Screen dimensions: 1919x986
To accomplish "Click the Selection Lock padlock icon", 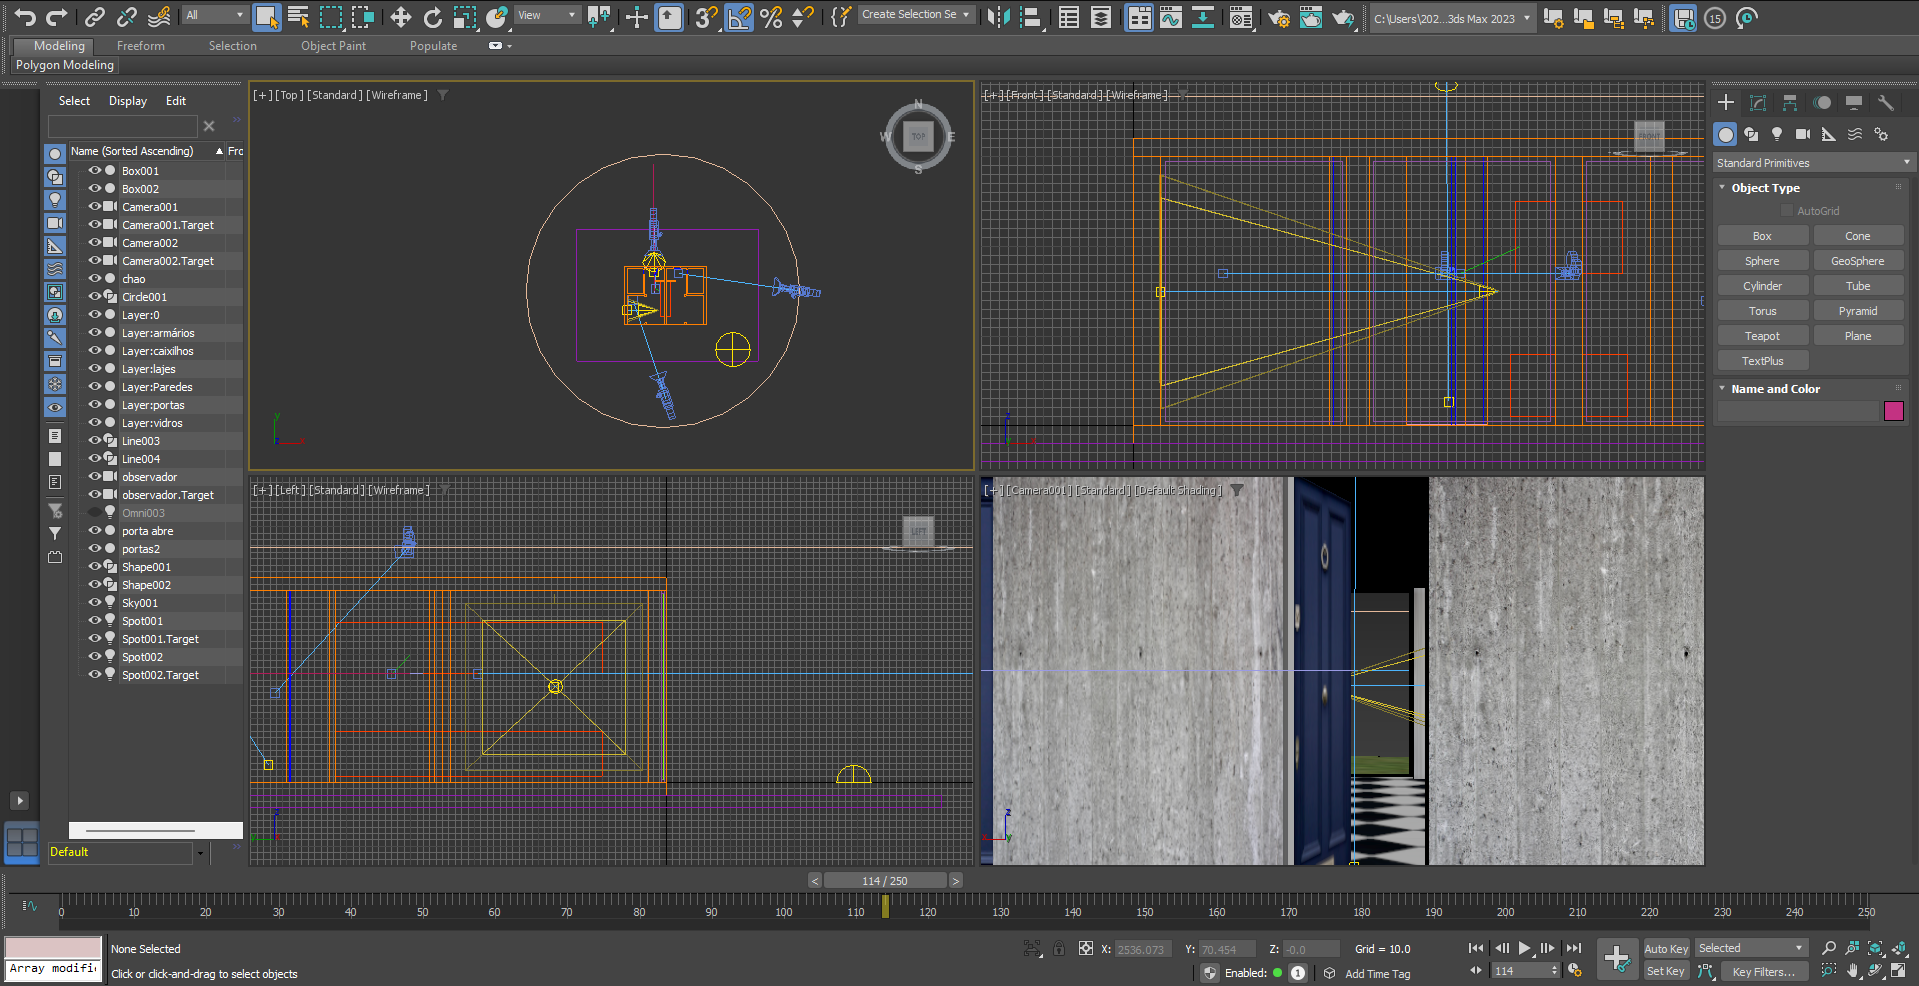I will [x=1059, y=948].
